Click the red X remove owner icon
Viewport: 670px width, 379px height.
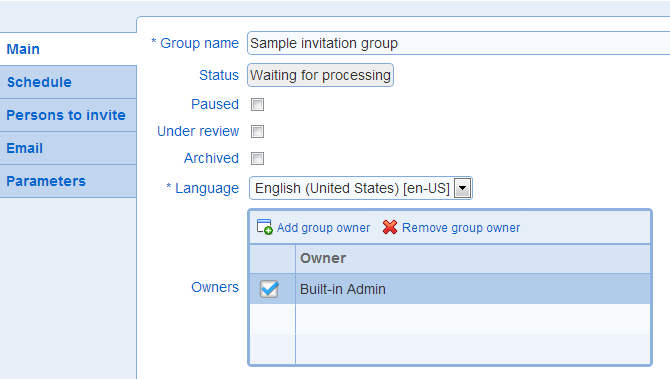point(390,227)
